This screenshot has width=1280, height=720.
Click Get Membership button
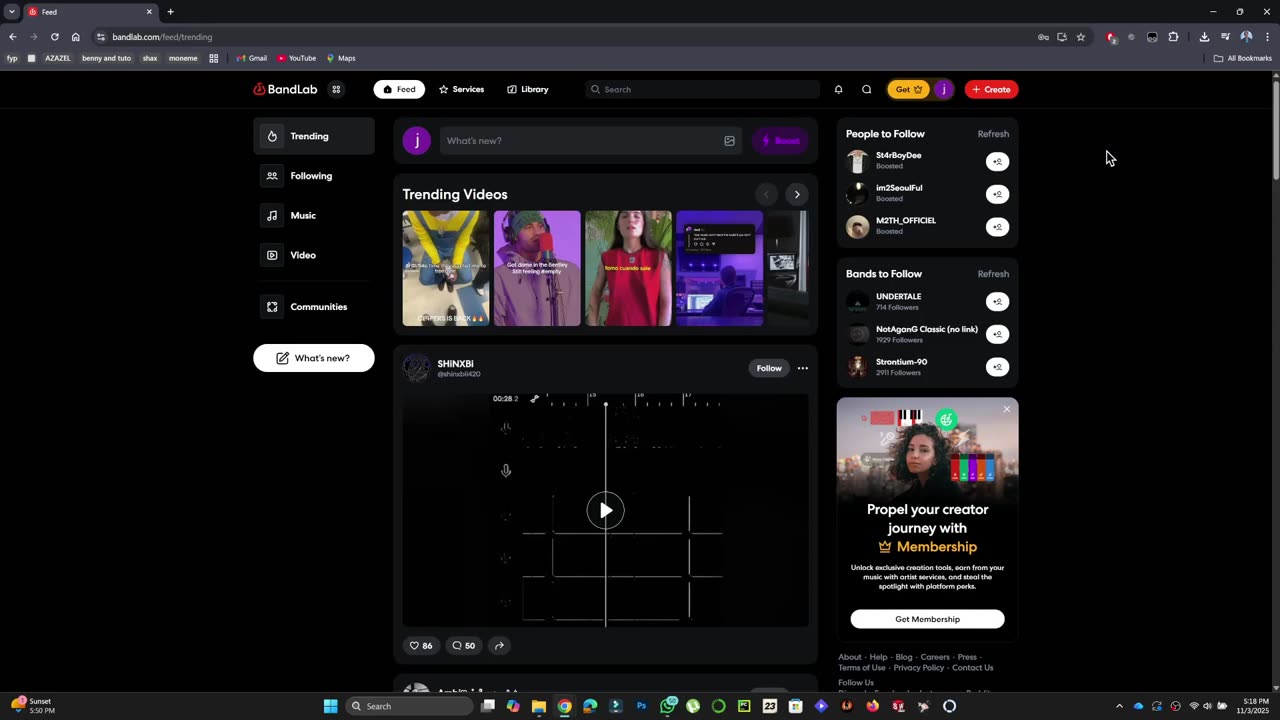click(x=927, y=619)
